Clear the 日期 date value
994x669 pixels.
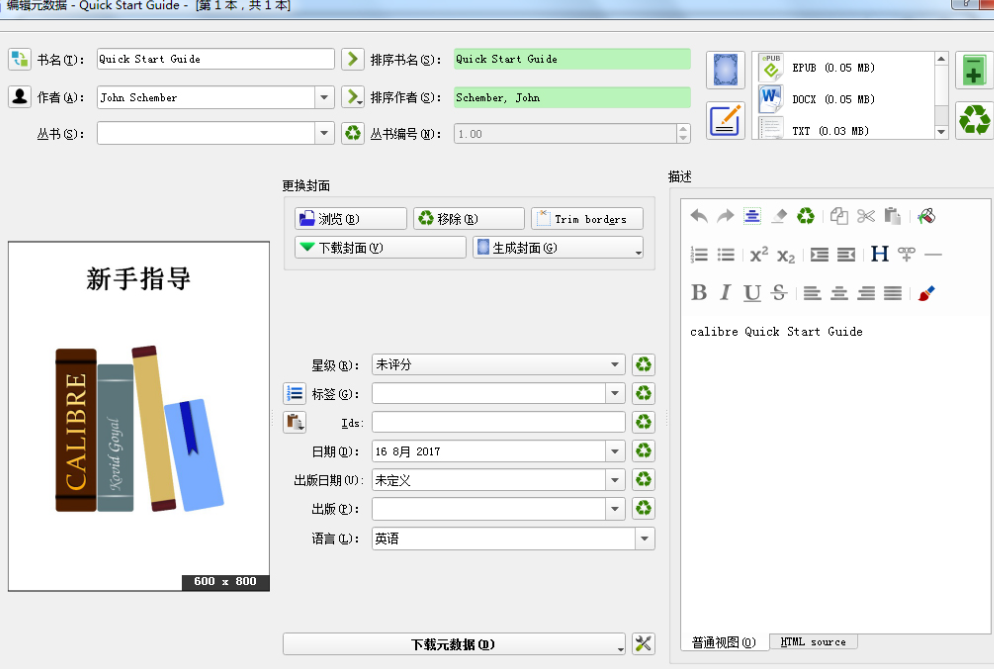click(x=643, y=451)
